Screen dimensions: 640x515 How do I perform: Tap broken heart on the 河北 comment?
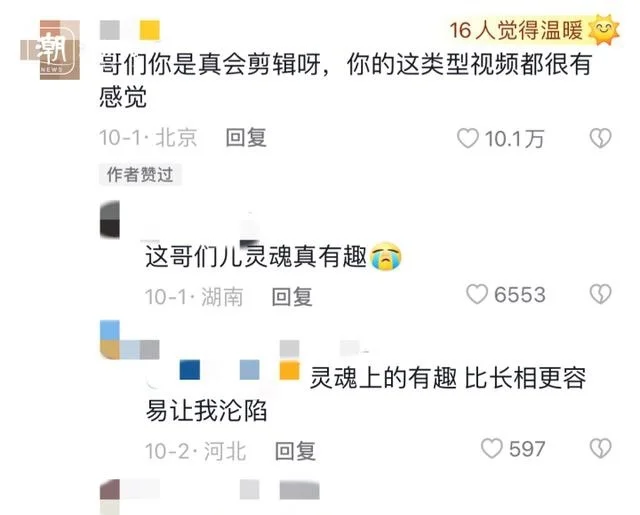pos(600,448)
